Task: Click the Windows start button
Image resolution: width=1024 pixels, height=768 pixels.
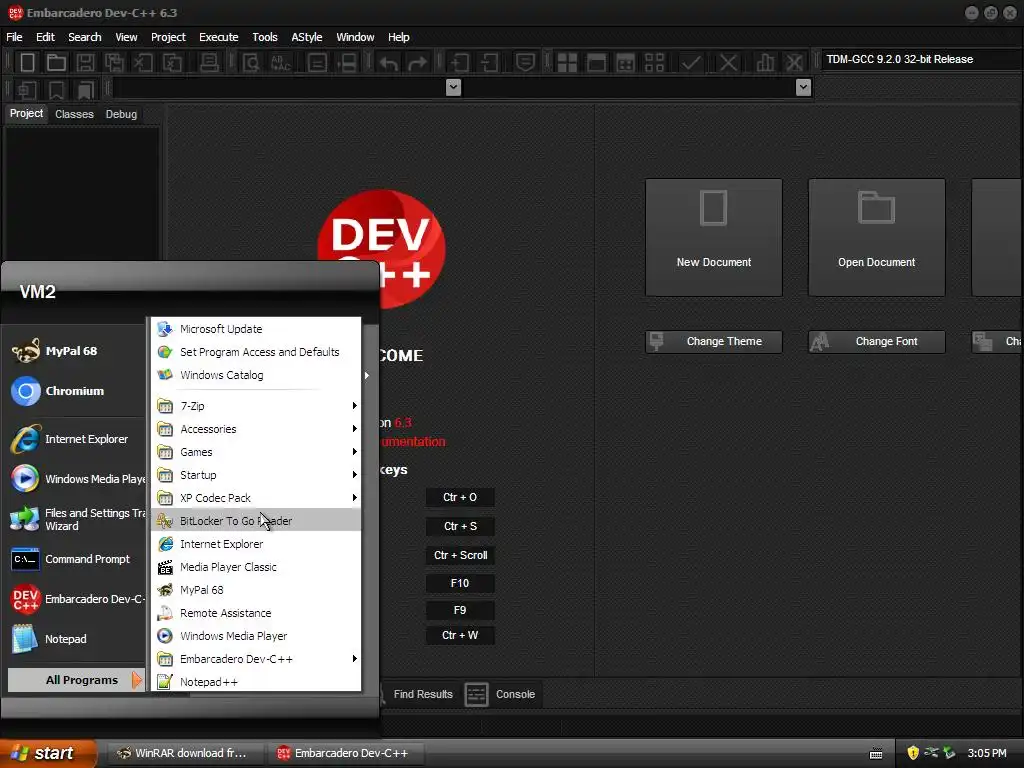Action: click(47, 753)
